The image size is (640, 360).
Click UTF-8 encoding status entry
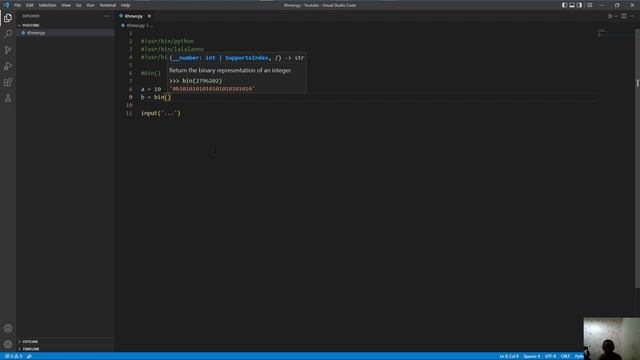(x=550, y=356)
